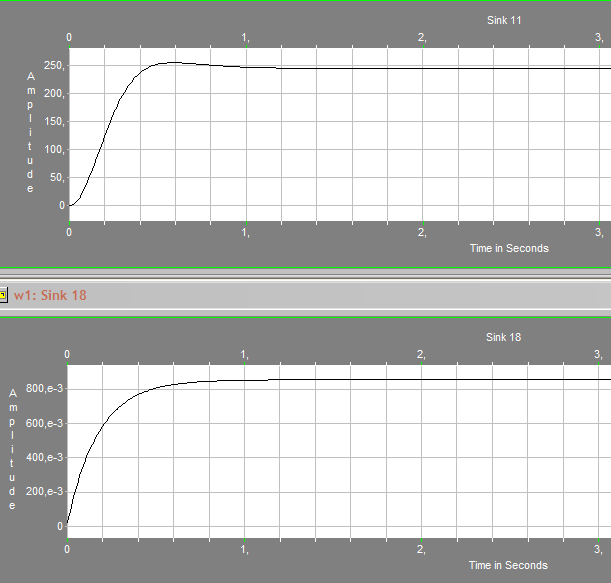Click the 200 amplitude value on Sink 11 plot

pyautogui.click(x=54, y=94)
